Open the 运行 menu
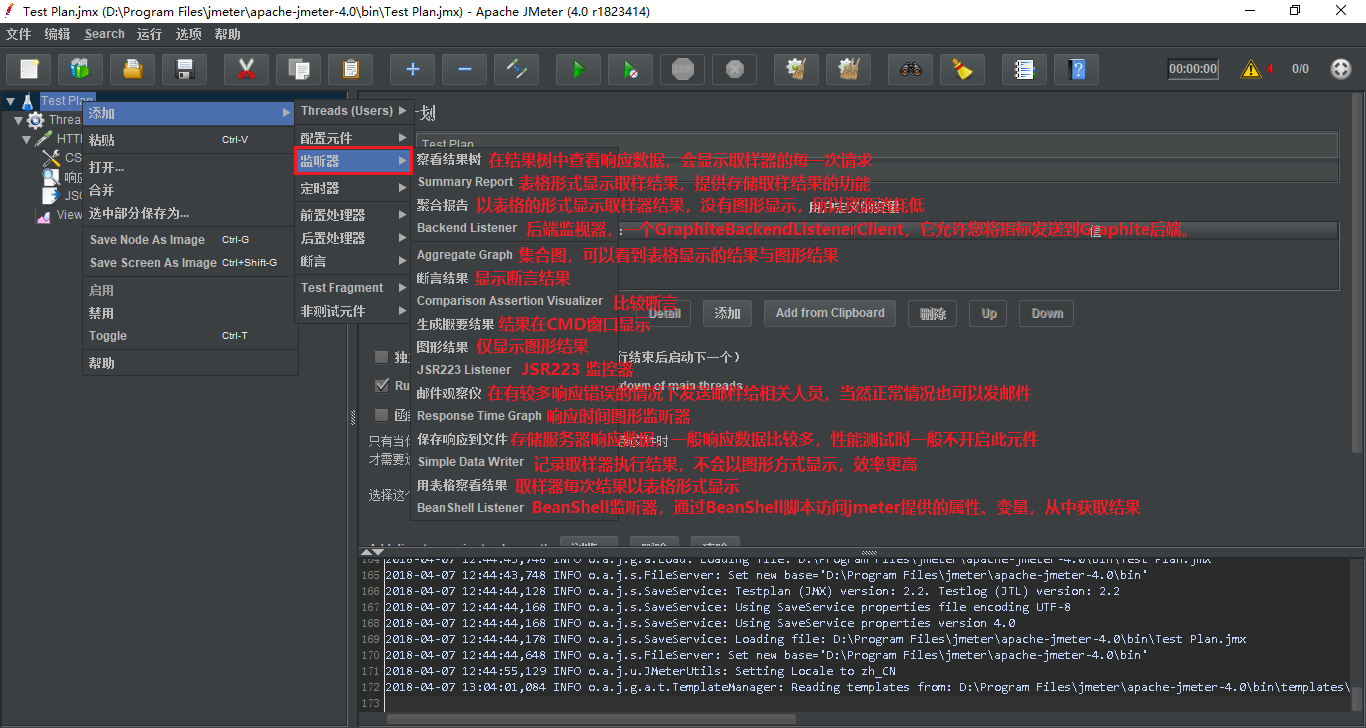The image size is (1366, 728). click(x=150, y=34)
